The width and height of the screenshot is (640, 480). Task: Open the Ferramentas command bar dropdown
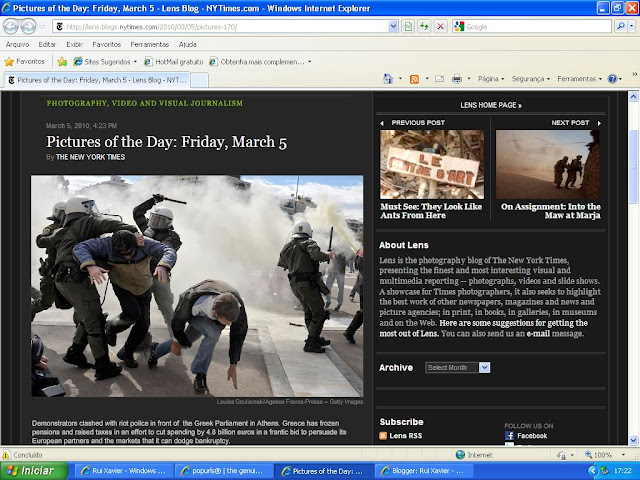click(x=579, y=79)
